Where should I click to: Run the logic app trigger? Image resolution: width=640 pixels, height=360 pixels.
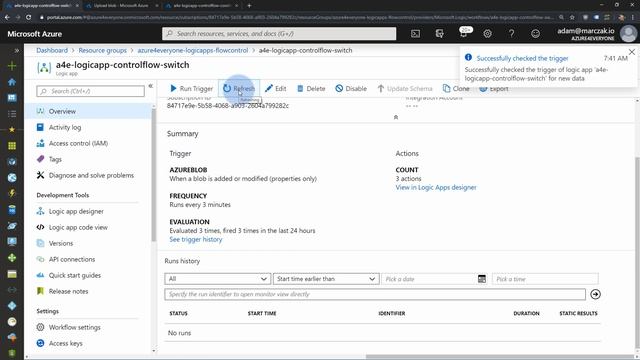[x=191, y=89]
